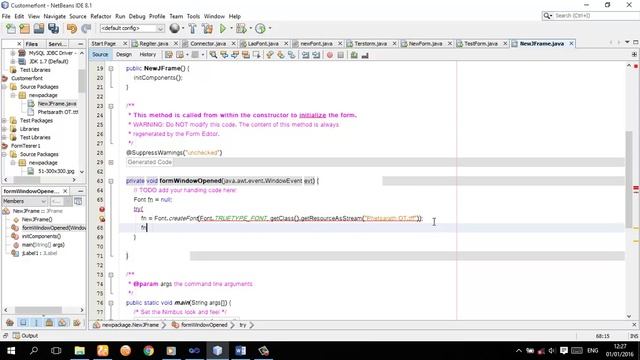Click the Find Selection magnifier icon in editor toolbar
This screenshot has height=360, width=640.
(213, 55)
